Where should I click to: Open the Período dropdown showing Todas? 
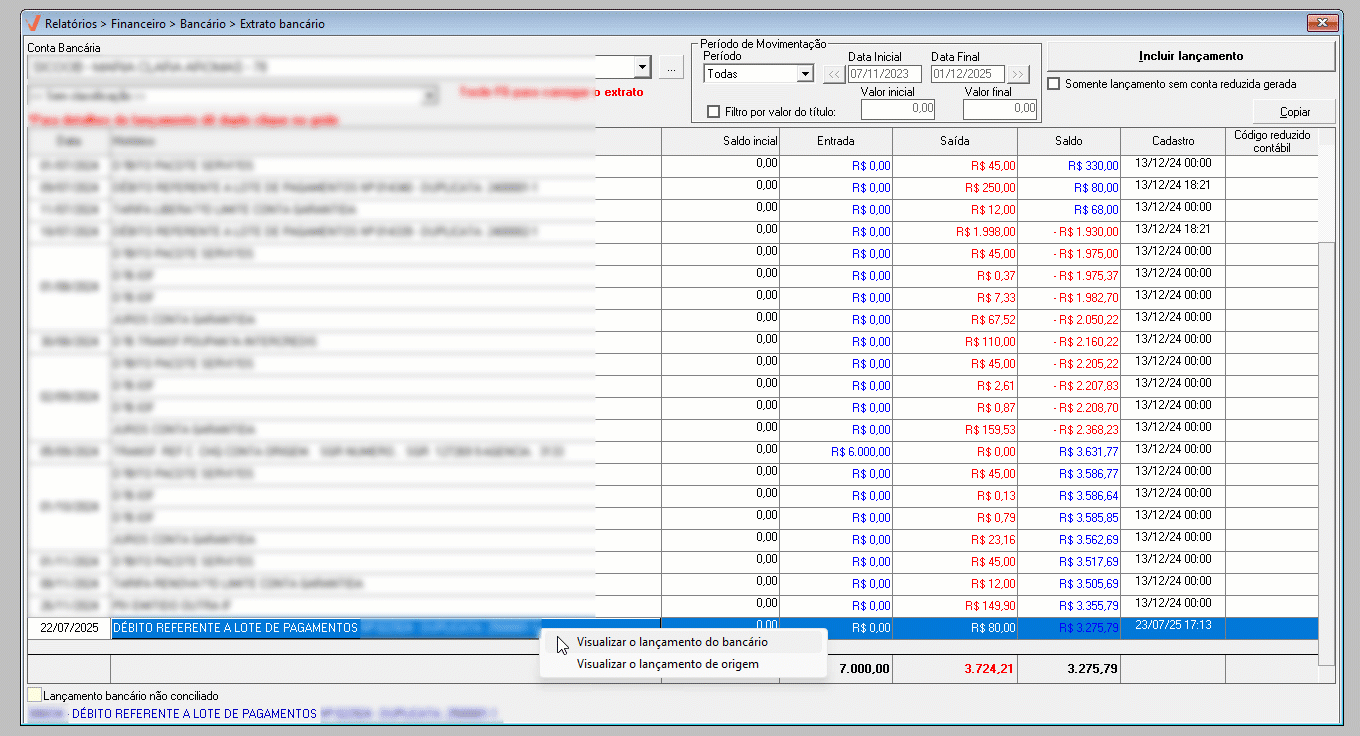click(x=805, y=73)
